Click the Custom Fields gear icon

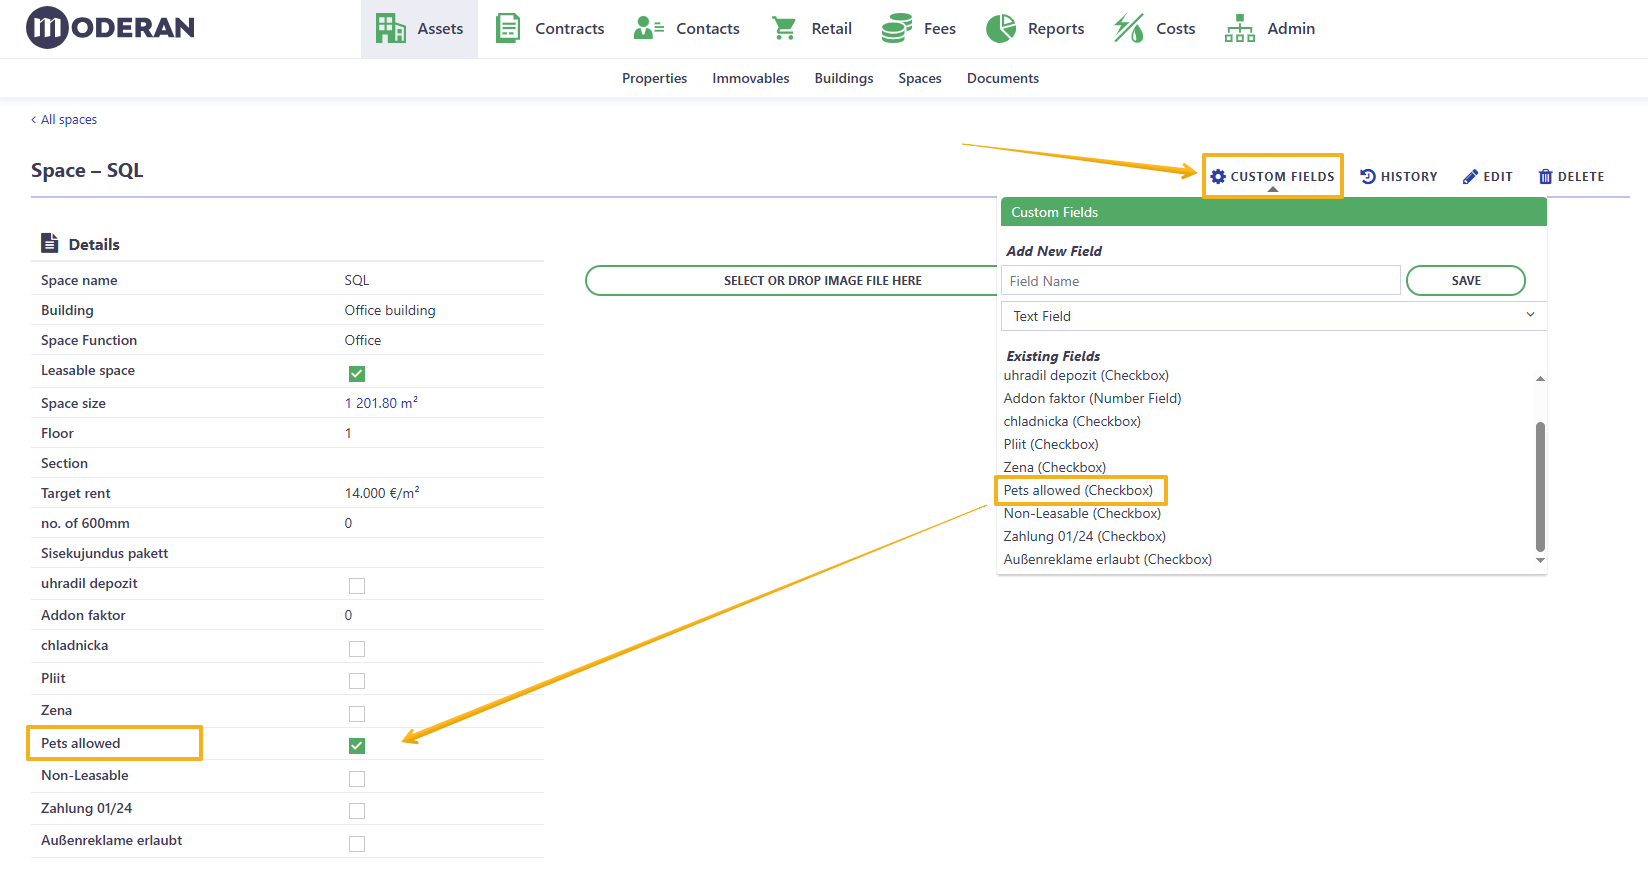tap(1218, 177)
